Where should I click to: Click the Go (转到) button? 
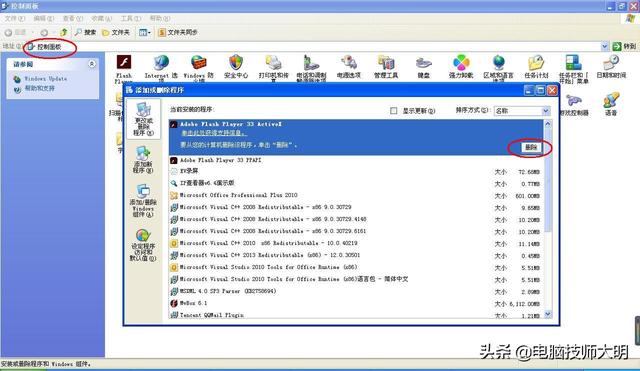pyautogui.click(x=624, y=47)
